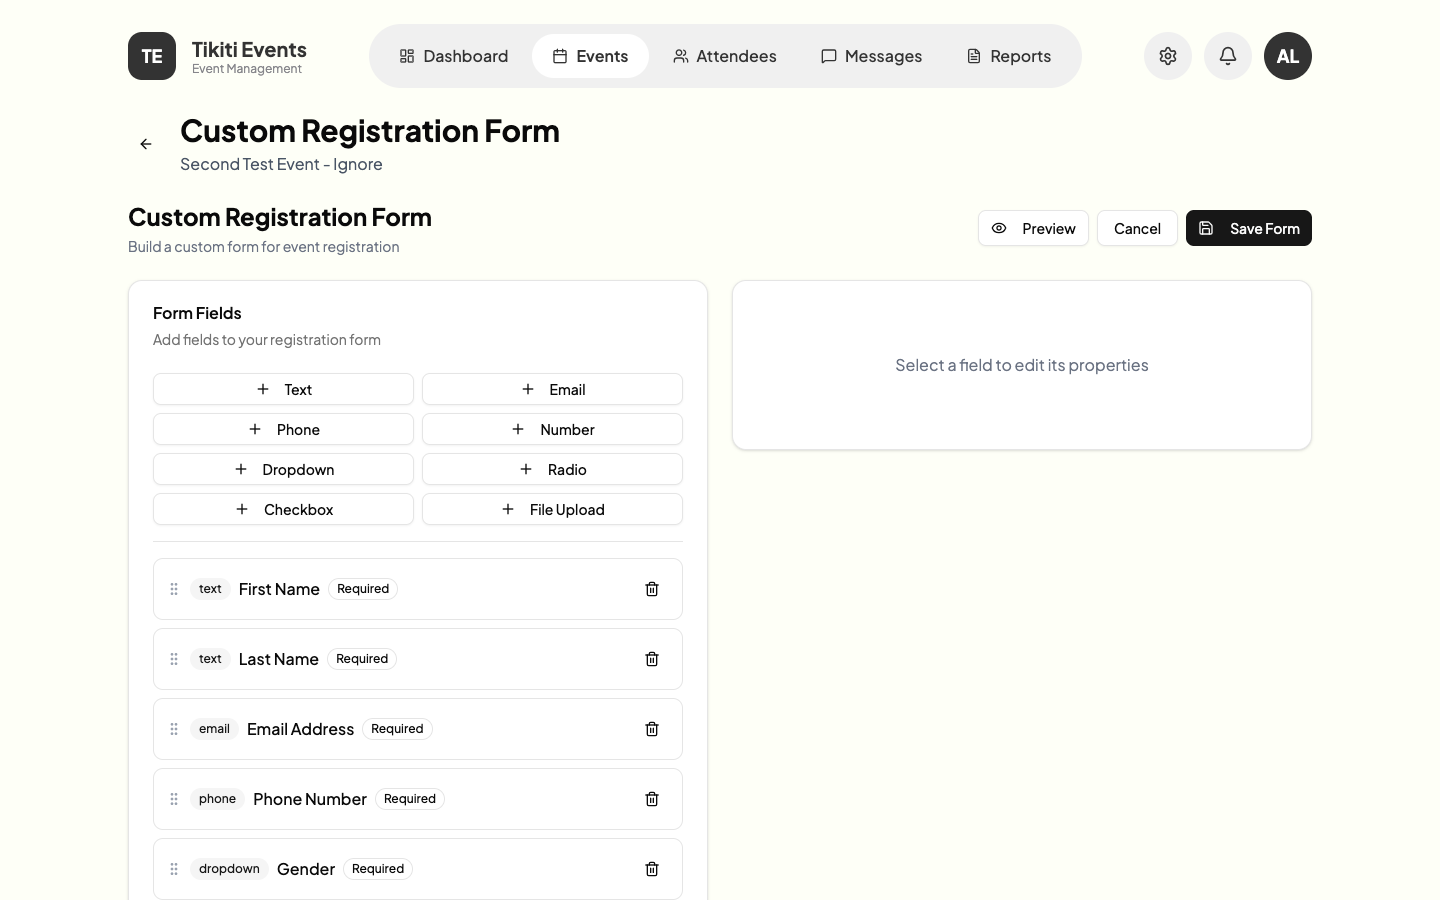Select the Gender dropdown field row
This screenshot has width=1440, height=900.
(500, 869)
